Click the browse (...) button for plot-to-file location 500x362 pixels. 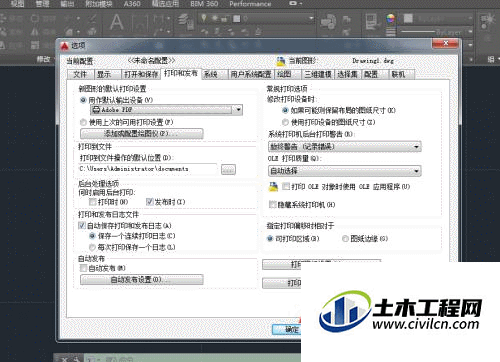[x=228, y=169]
